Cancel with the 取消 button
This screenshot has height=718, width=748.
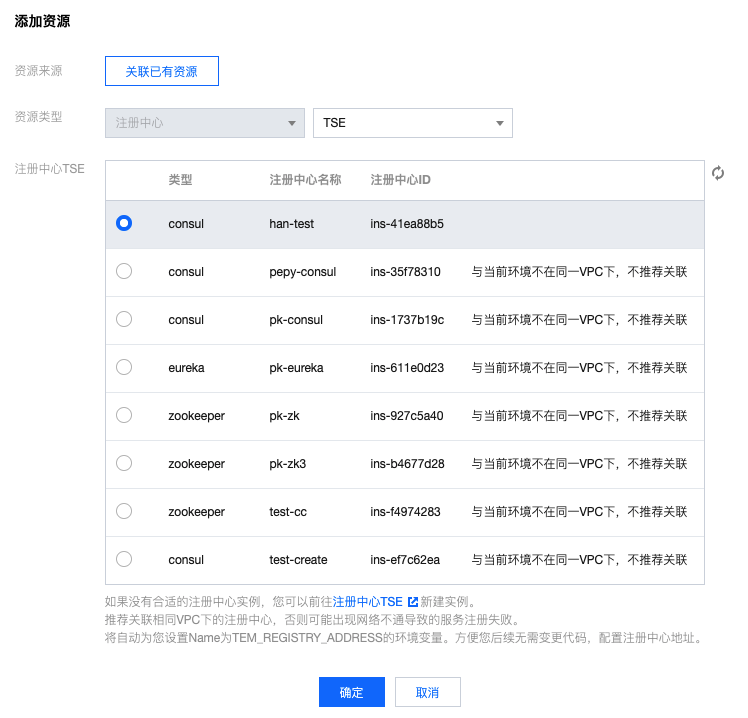coord(427,692)
